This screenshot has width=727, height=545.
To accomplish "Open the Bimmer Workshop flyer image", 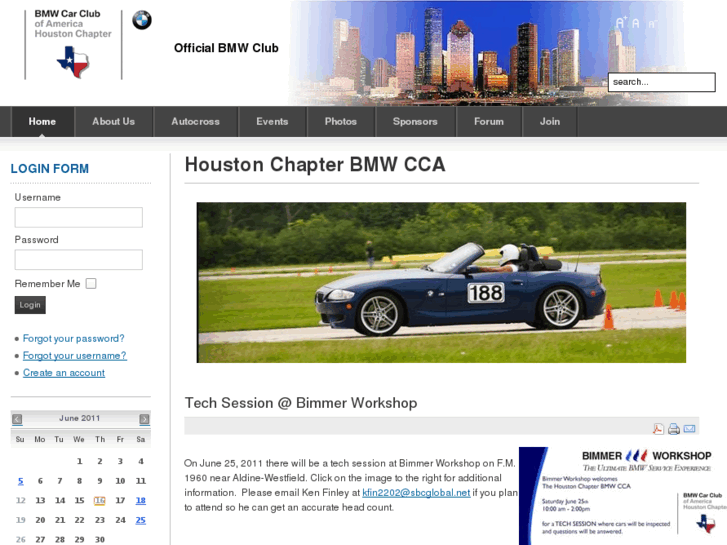I will click(623, 496).
